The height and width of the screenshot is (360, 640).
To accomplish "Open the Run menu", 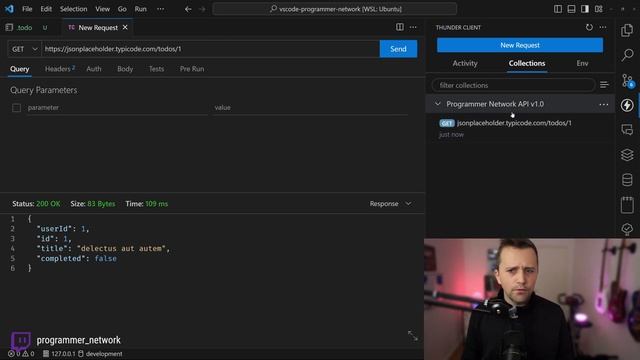I will [x=140, y=9].
